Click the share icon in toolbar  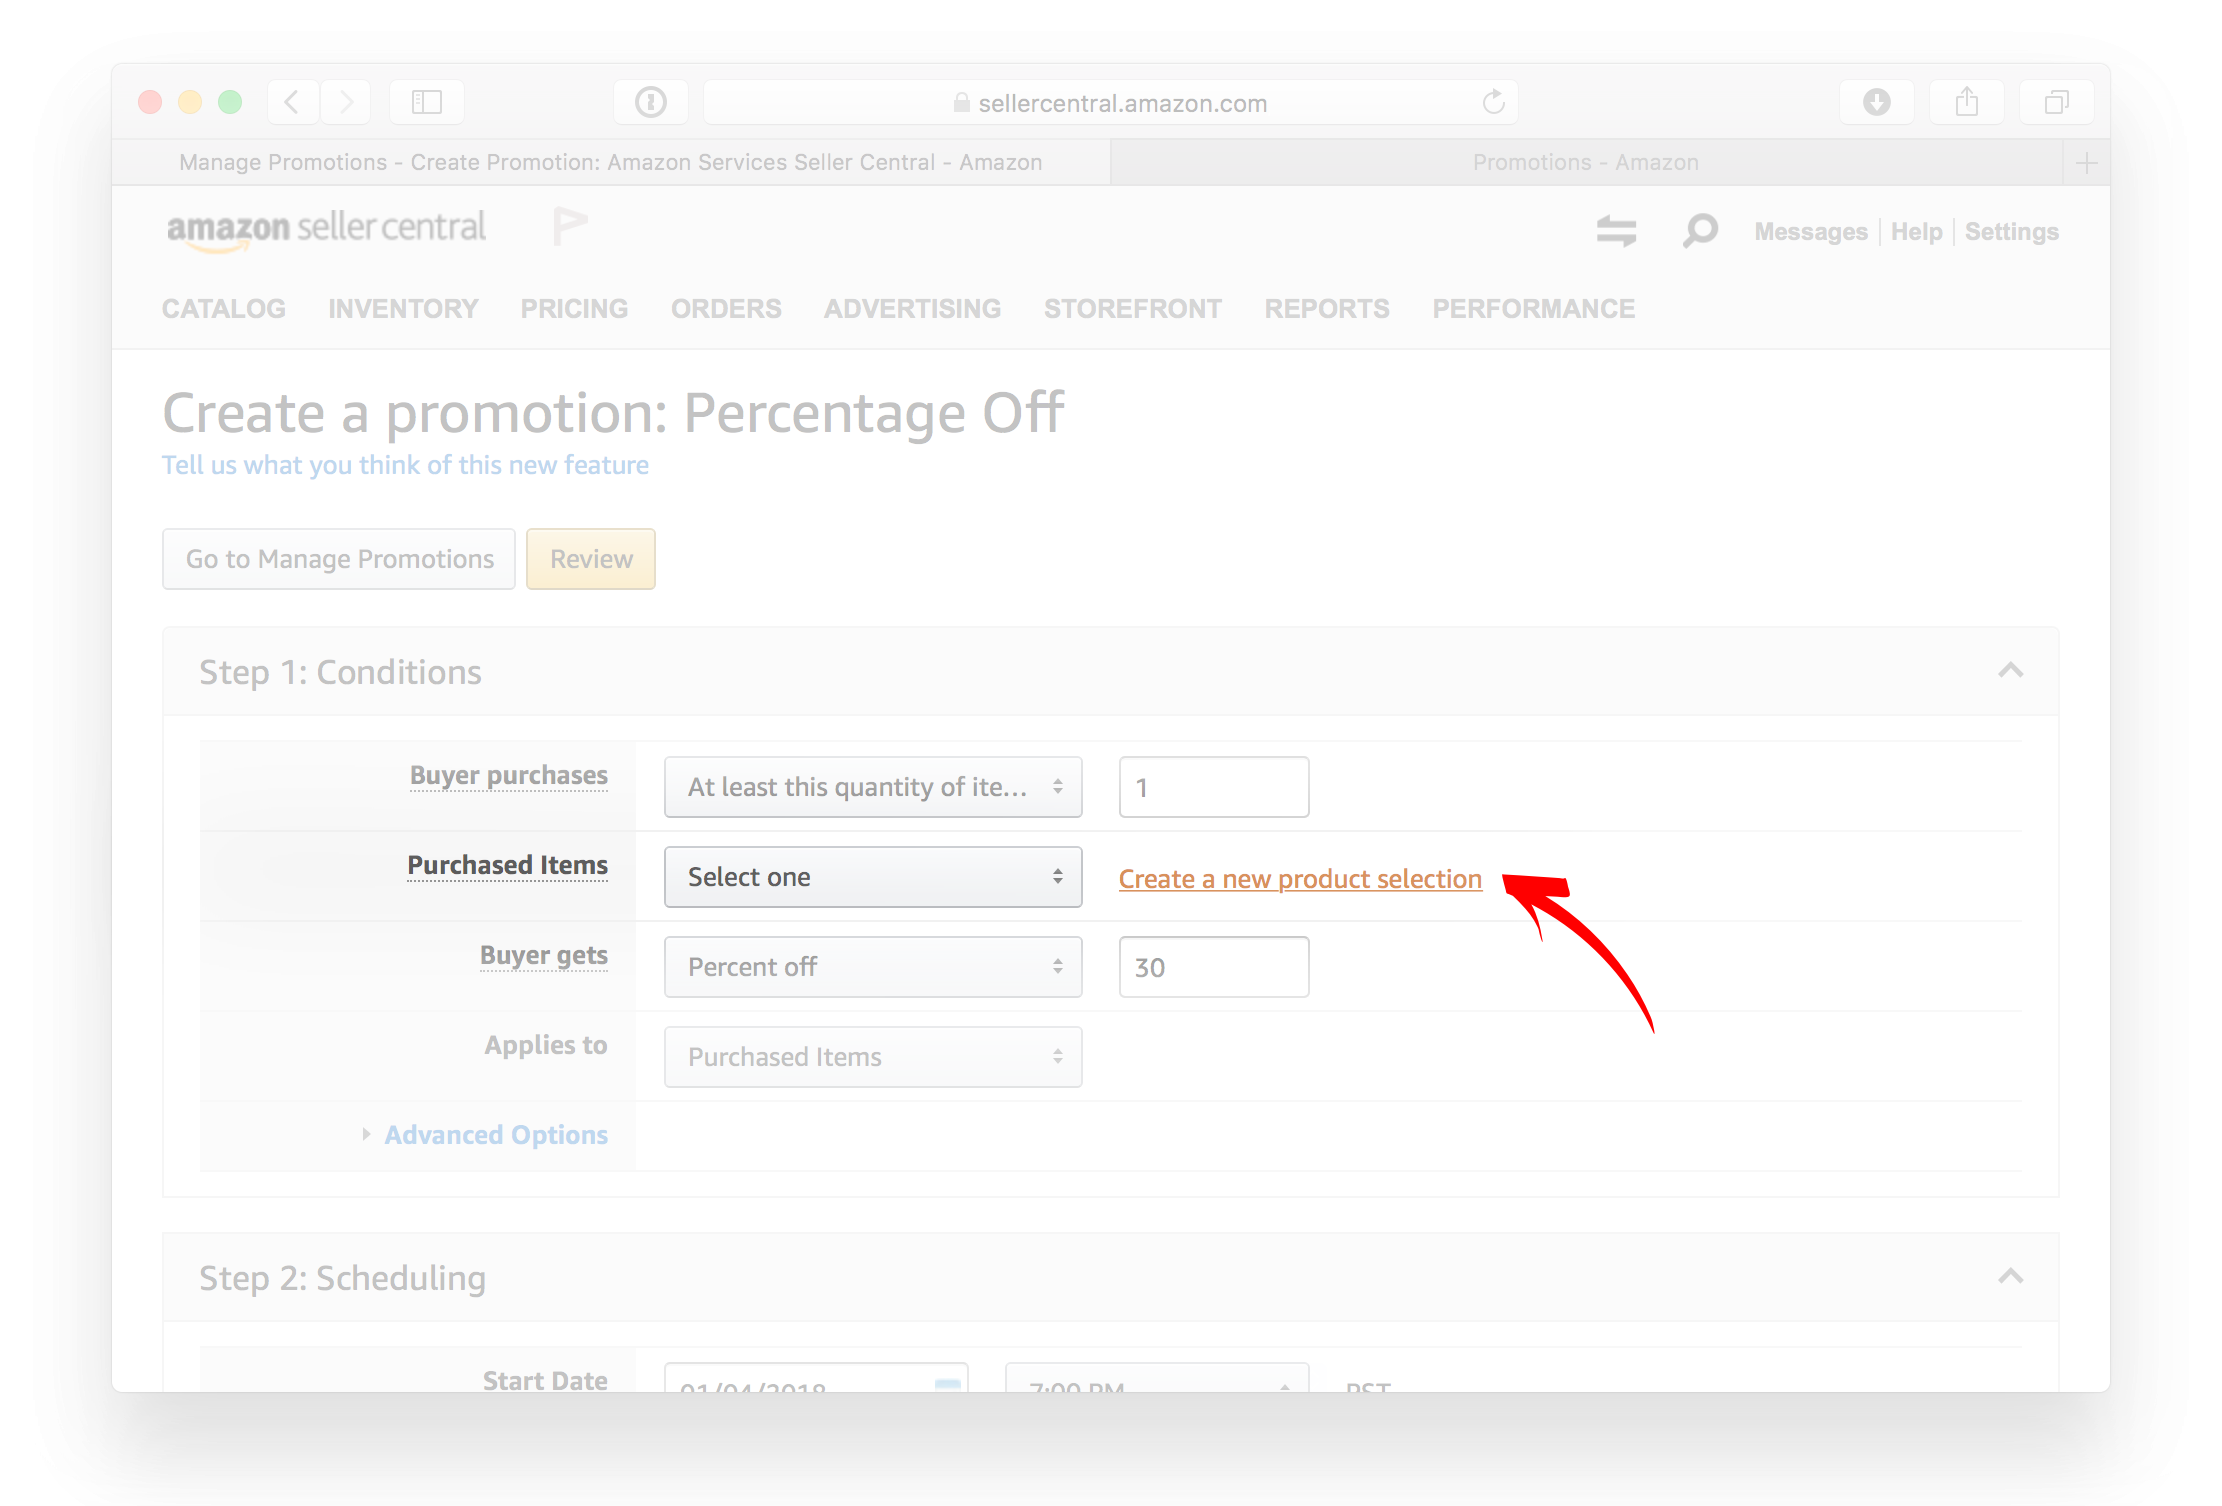coord(1967,102)
